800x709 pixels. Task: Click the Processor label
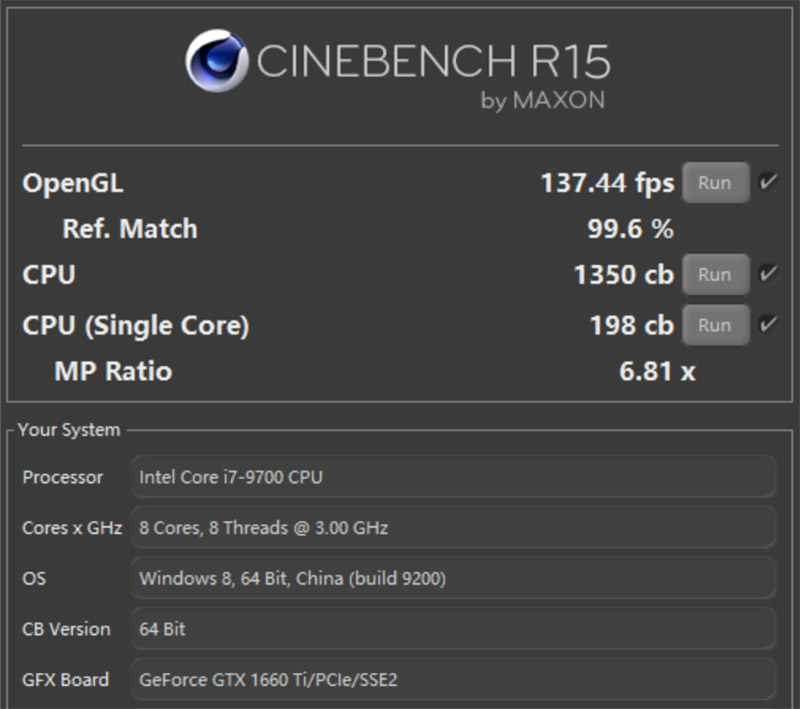(x=63, y=477)
